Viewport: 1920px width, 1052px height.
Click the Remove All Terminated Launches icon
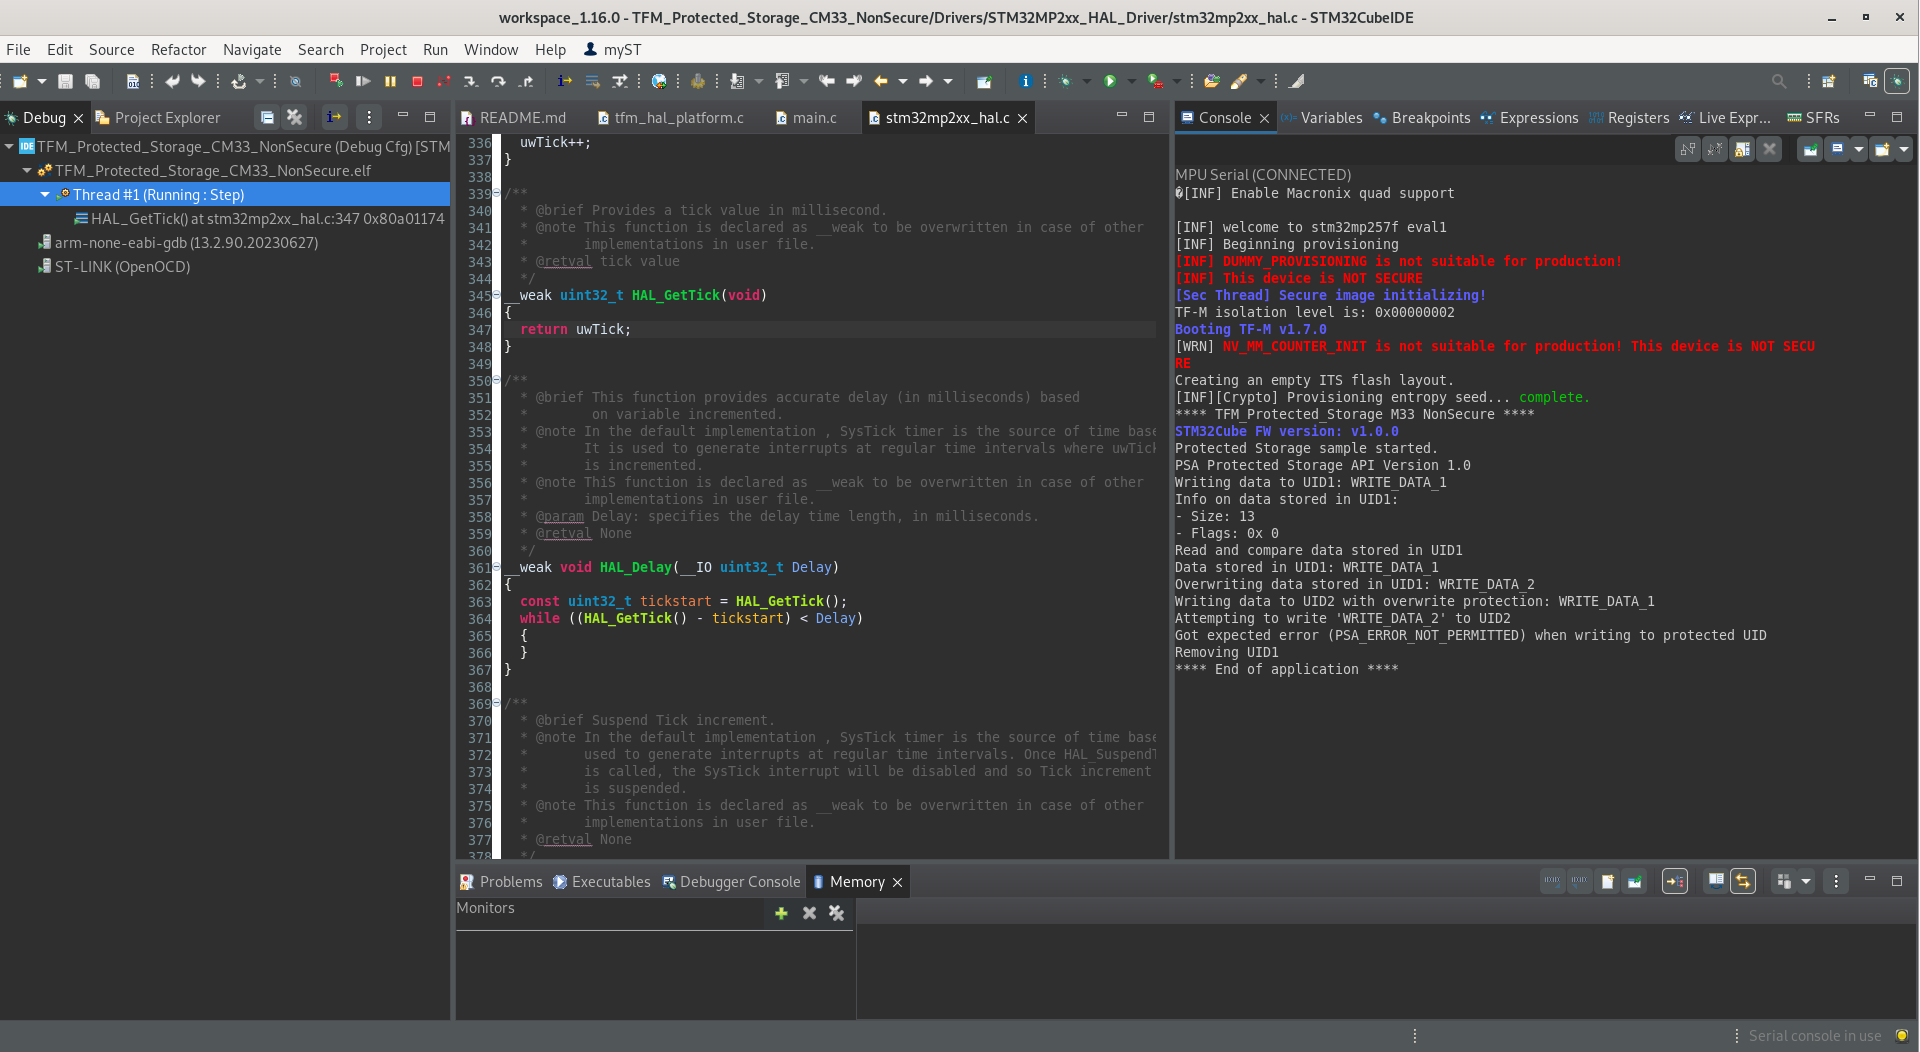click(294, 117)
